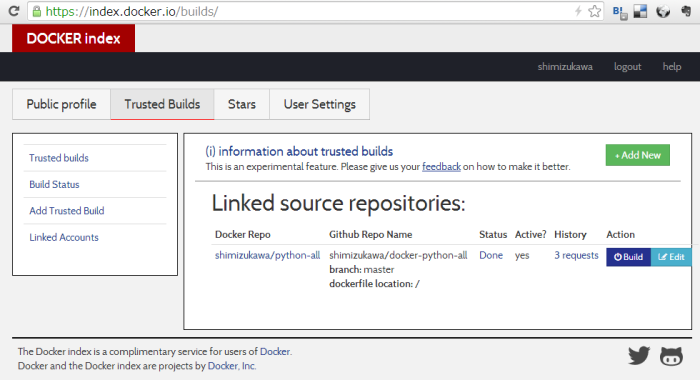This screenshot has width=700, height=380.
Task: Open the shimizukawa/python-all Docker repo
Action: pos(267,255)
